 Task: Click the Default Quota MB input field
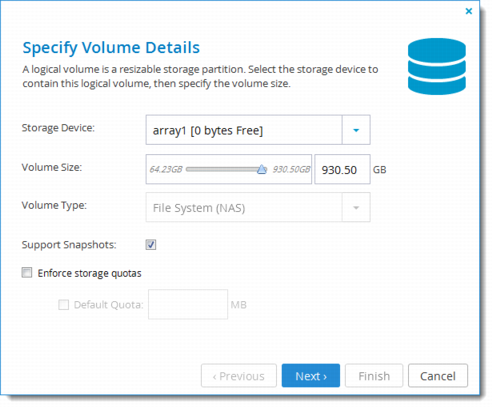(x=188, y=304)
